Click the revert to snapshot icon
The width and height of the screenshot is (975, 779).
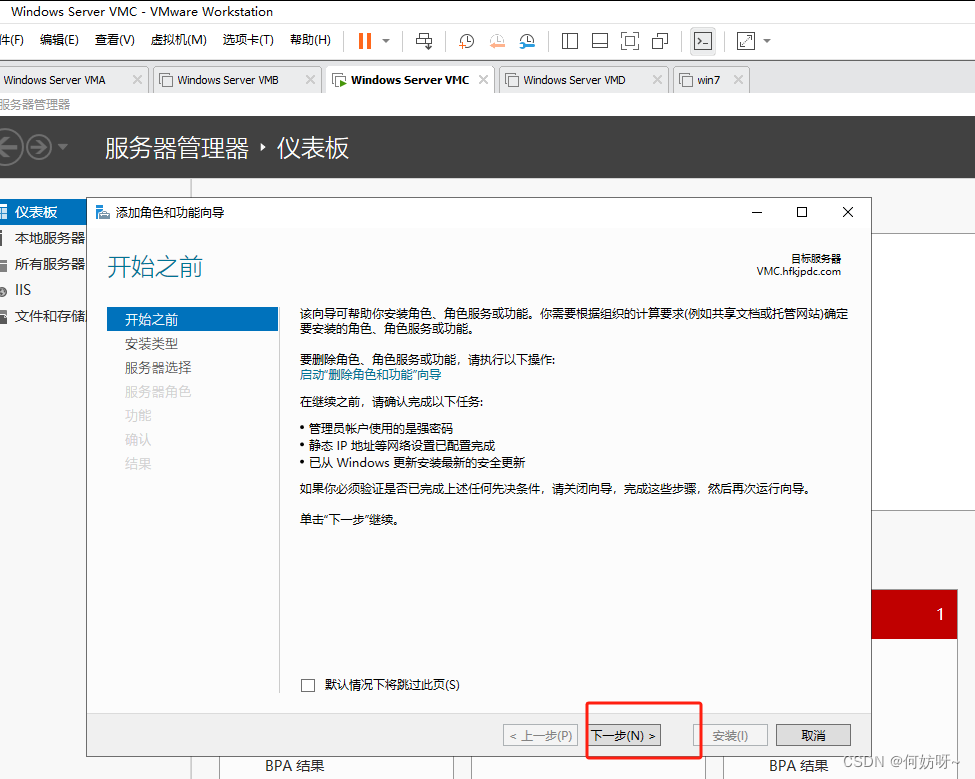click(x=497, y=41)
